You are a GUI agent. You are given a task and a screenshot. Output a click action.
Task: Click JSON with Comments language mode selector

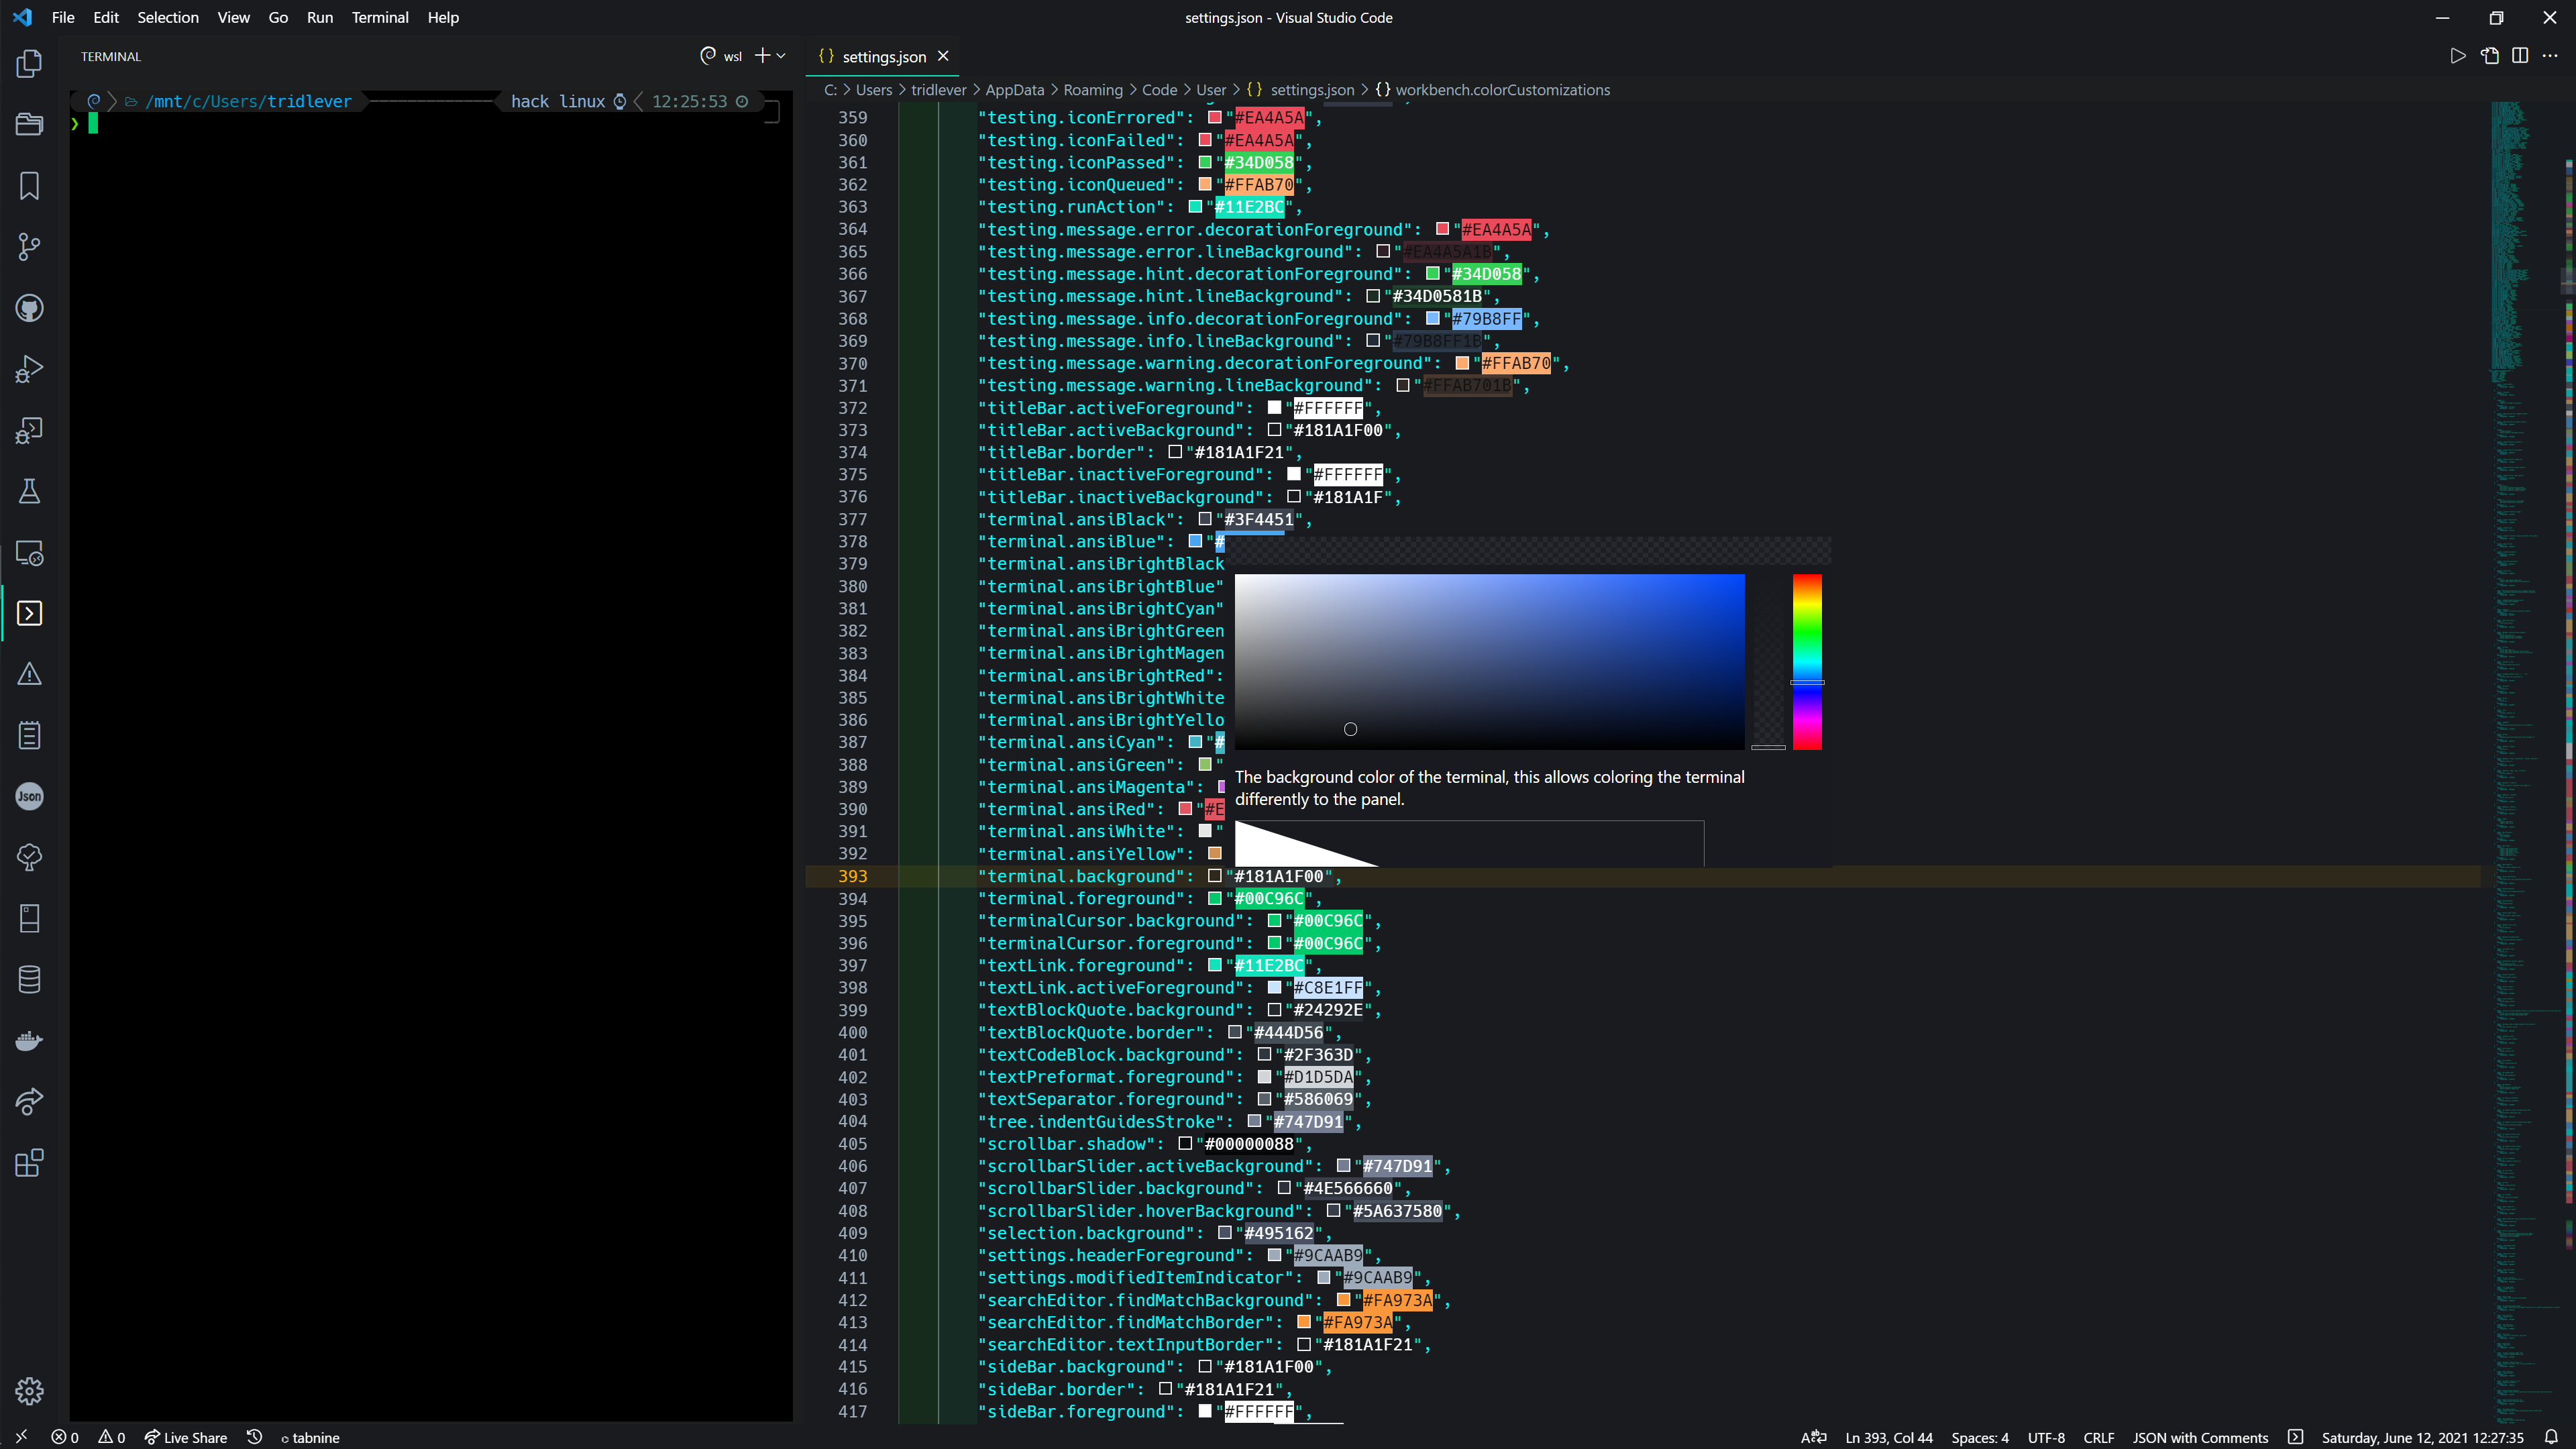pos(2200,1437)
